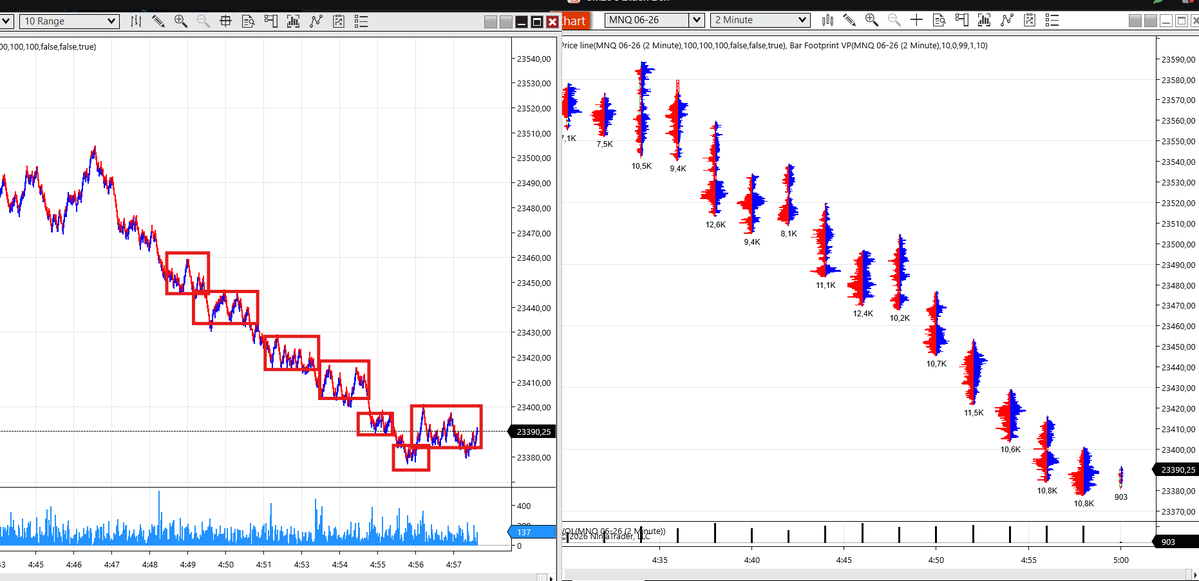Click the 23390,25 price marker in 2 Minute chart

coord(1177,470)
